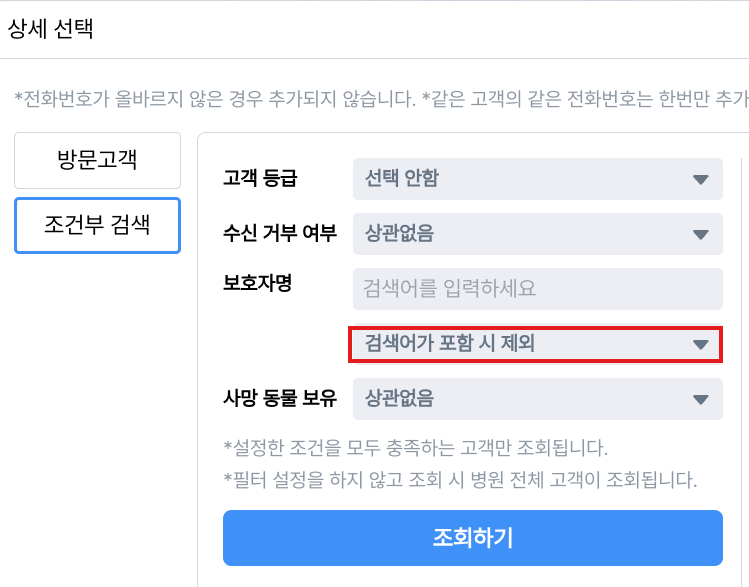
Task: Click the arrow icon on 사망 동물 보유 dropdown
Action: [x=700, y=400]
